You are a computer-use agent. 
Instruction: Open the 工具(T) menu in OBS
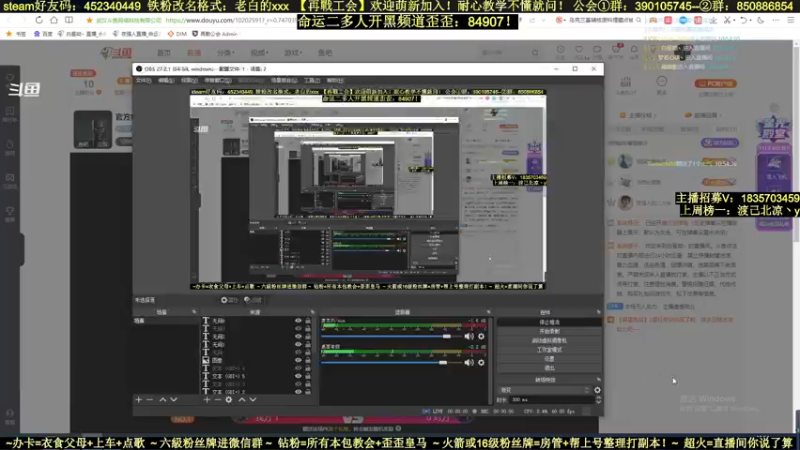point(312,81)
